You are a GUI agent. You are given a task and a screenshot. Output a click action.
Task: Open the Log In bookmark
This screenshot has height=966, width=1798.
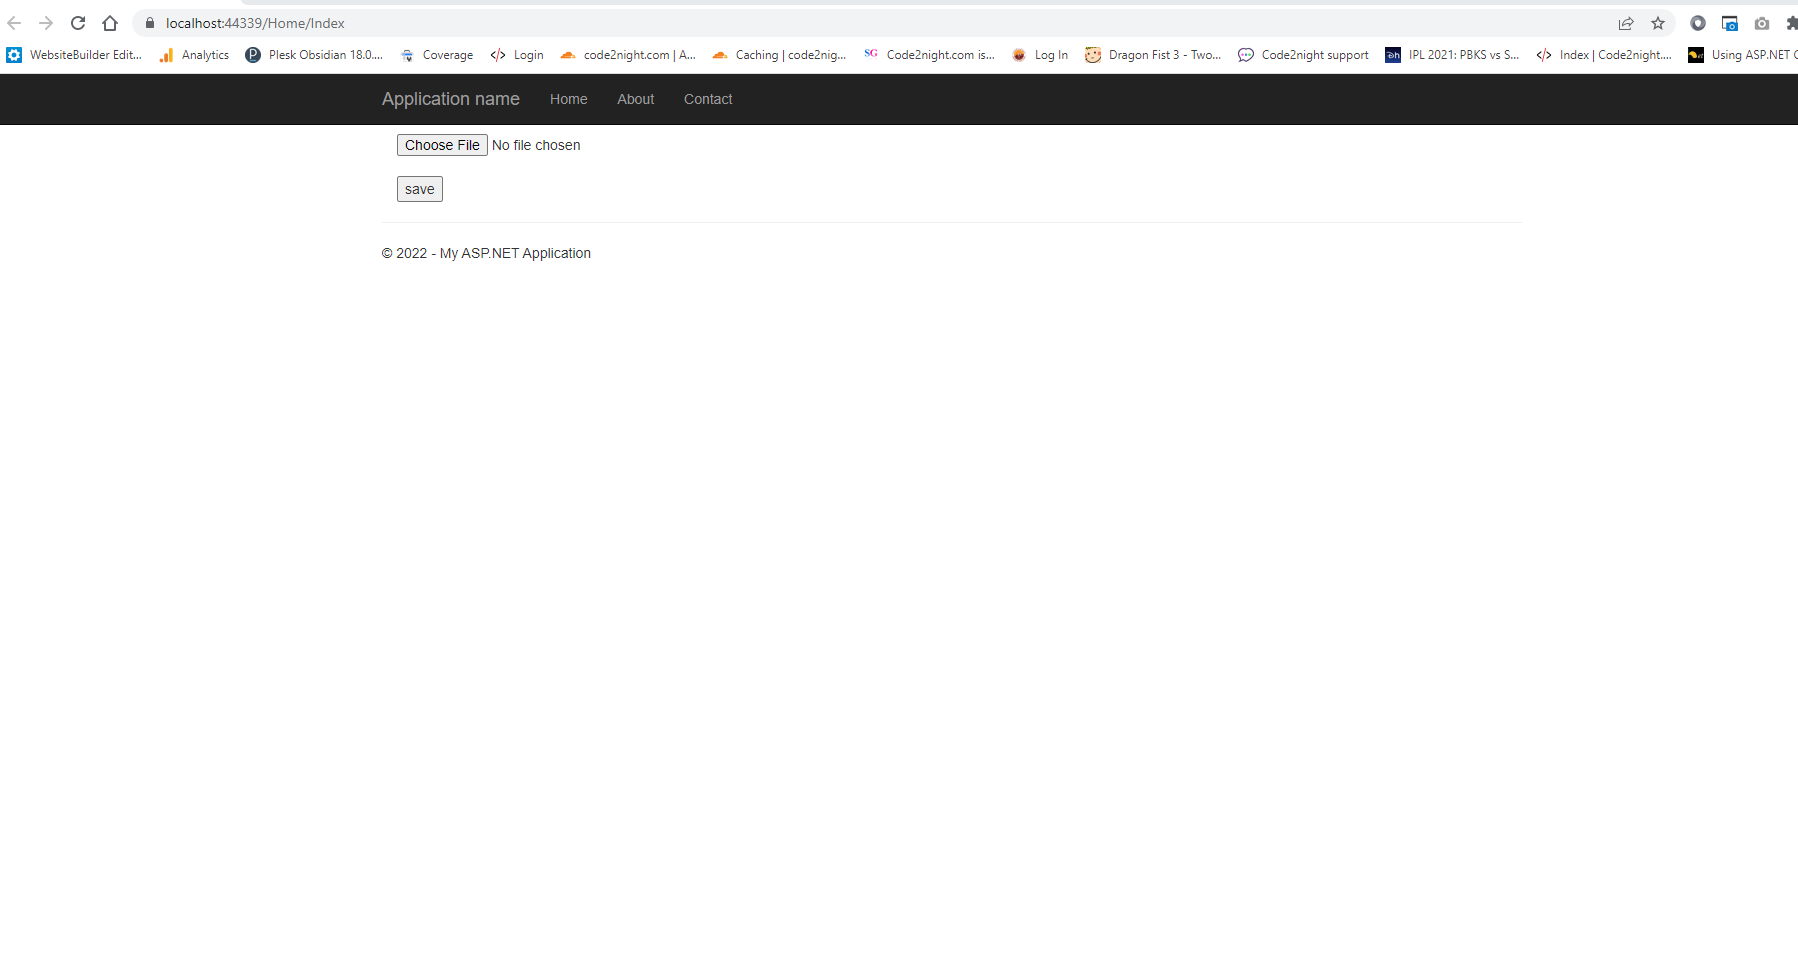[1040, 55]
